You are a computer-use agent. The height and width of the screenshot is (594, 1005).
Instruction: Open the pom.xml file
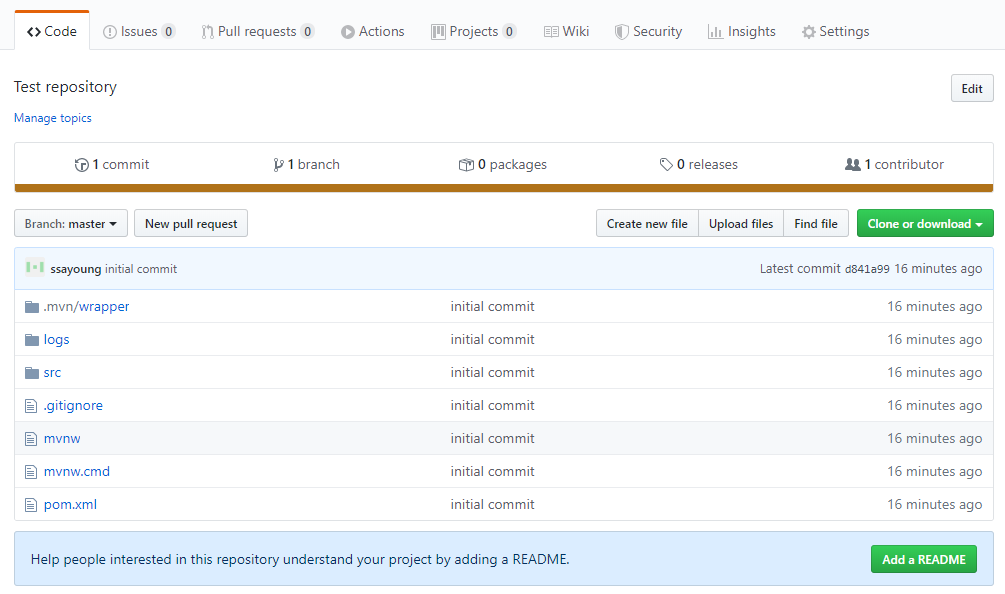[x=71, y=505]
